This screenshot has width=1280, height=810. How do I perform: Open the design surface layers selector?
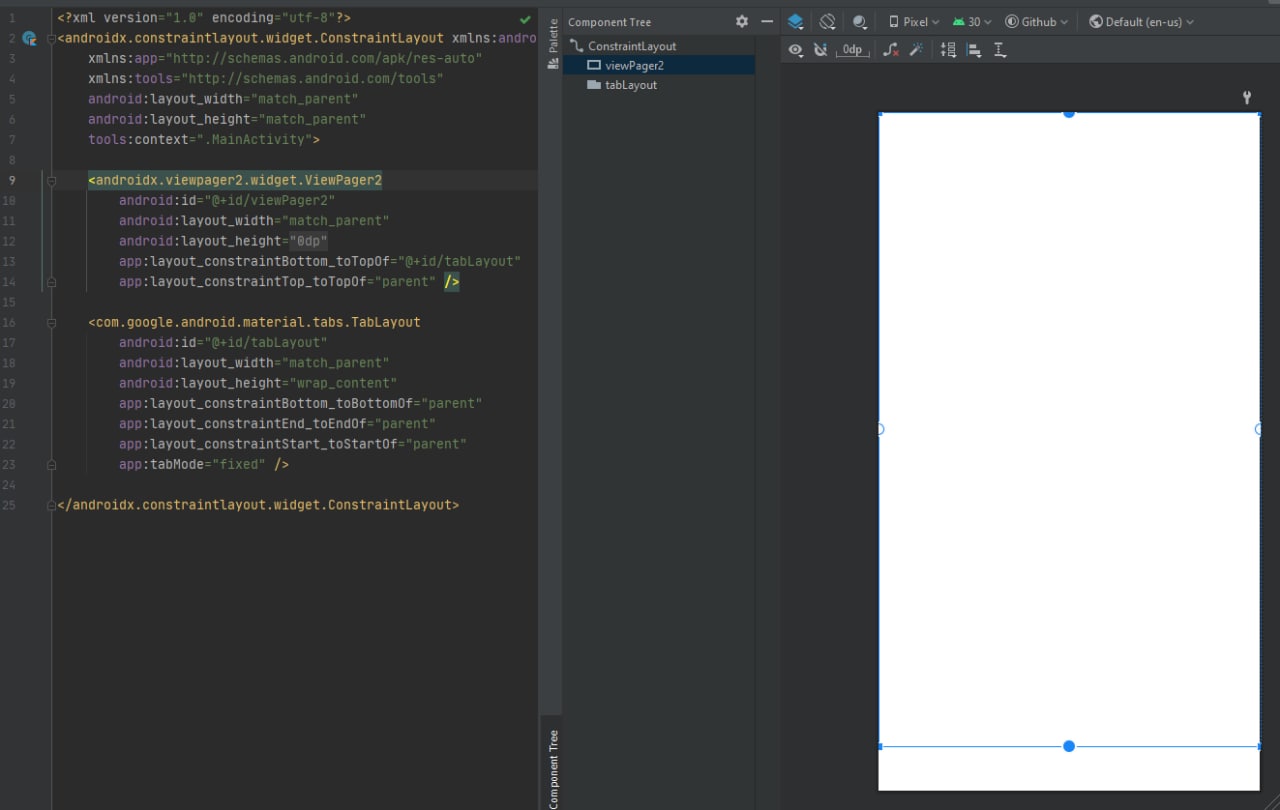tap(795, 21)
